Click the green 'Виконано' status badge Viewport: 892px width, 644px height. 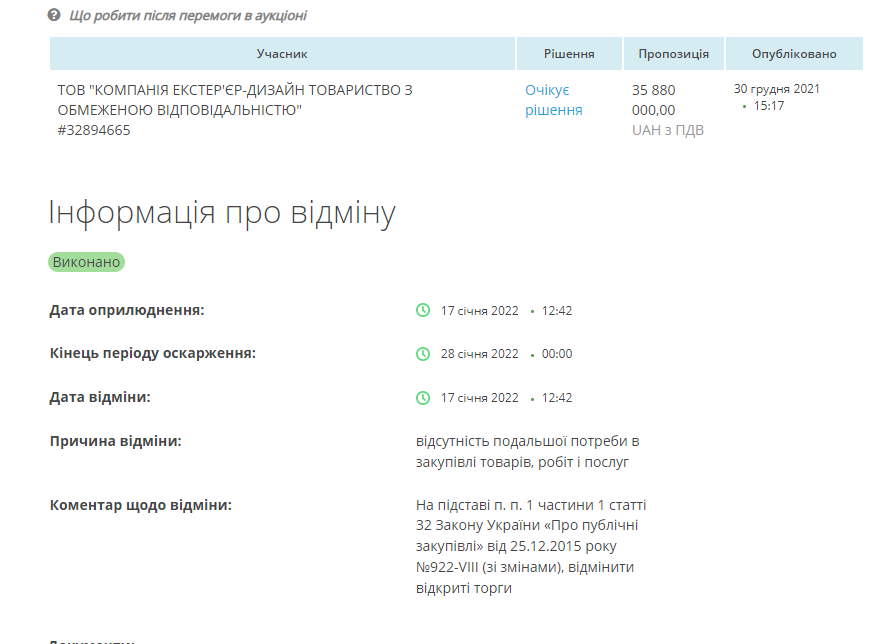coord(86,262)
